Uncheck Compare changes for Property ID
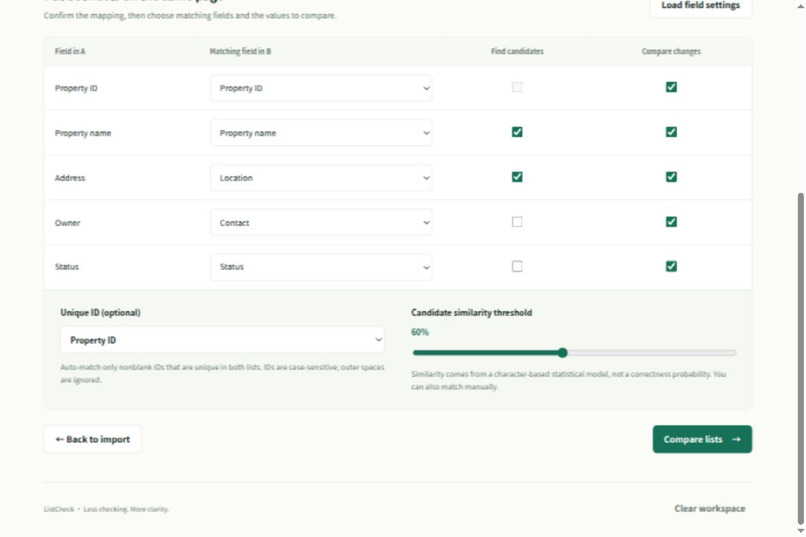 (x=671, y=87)
